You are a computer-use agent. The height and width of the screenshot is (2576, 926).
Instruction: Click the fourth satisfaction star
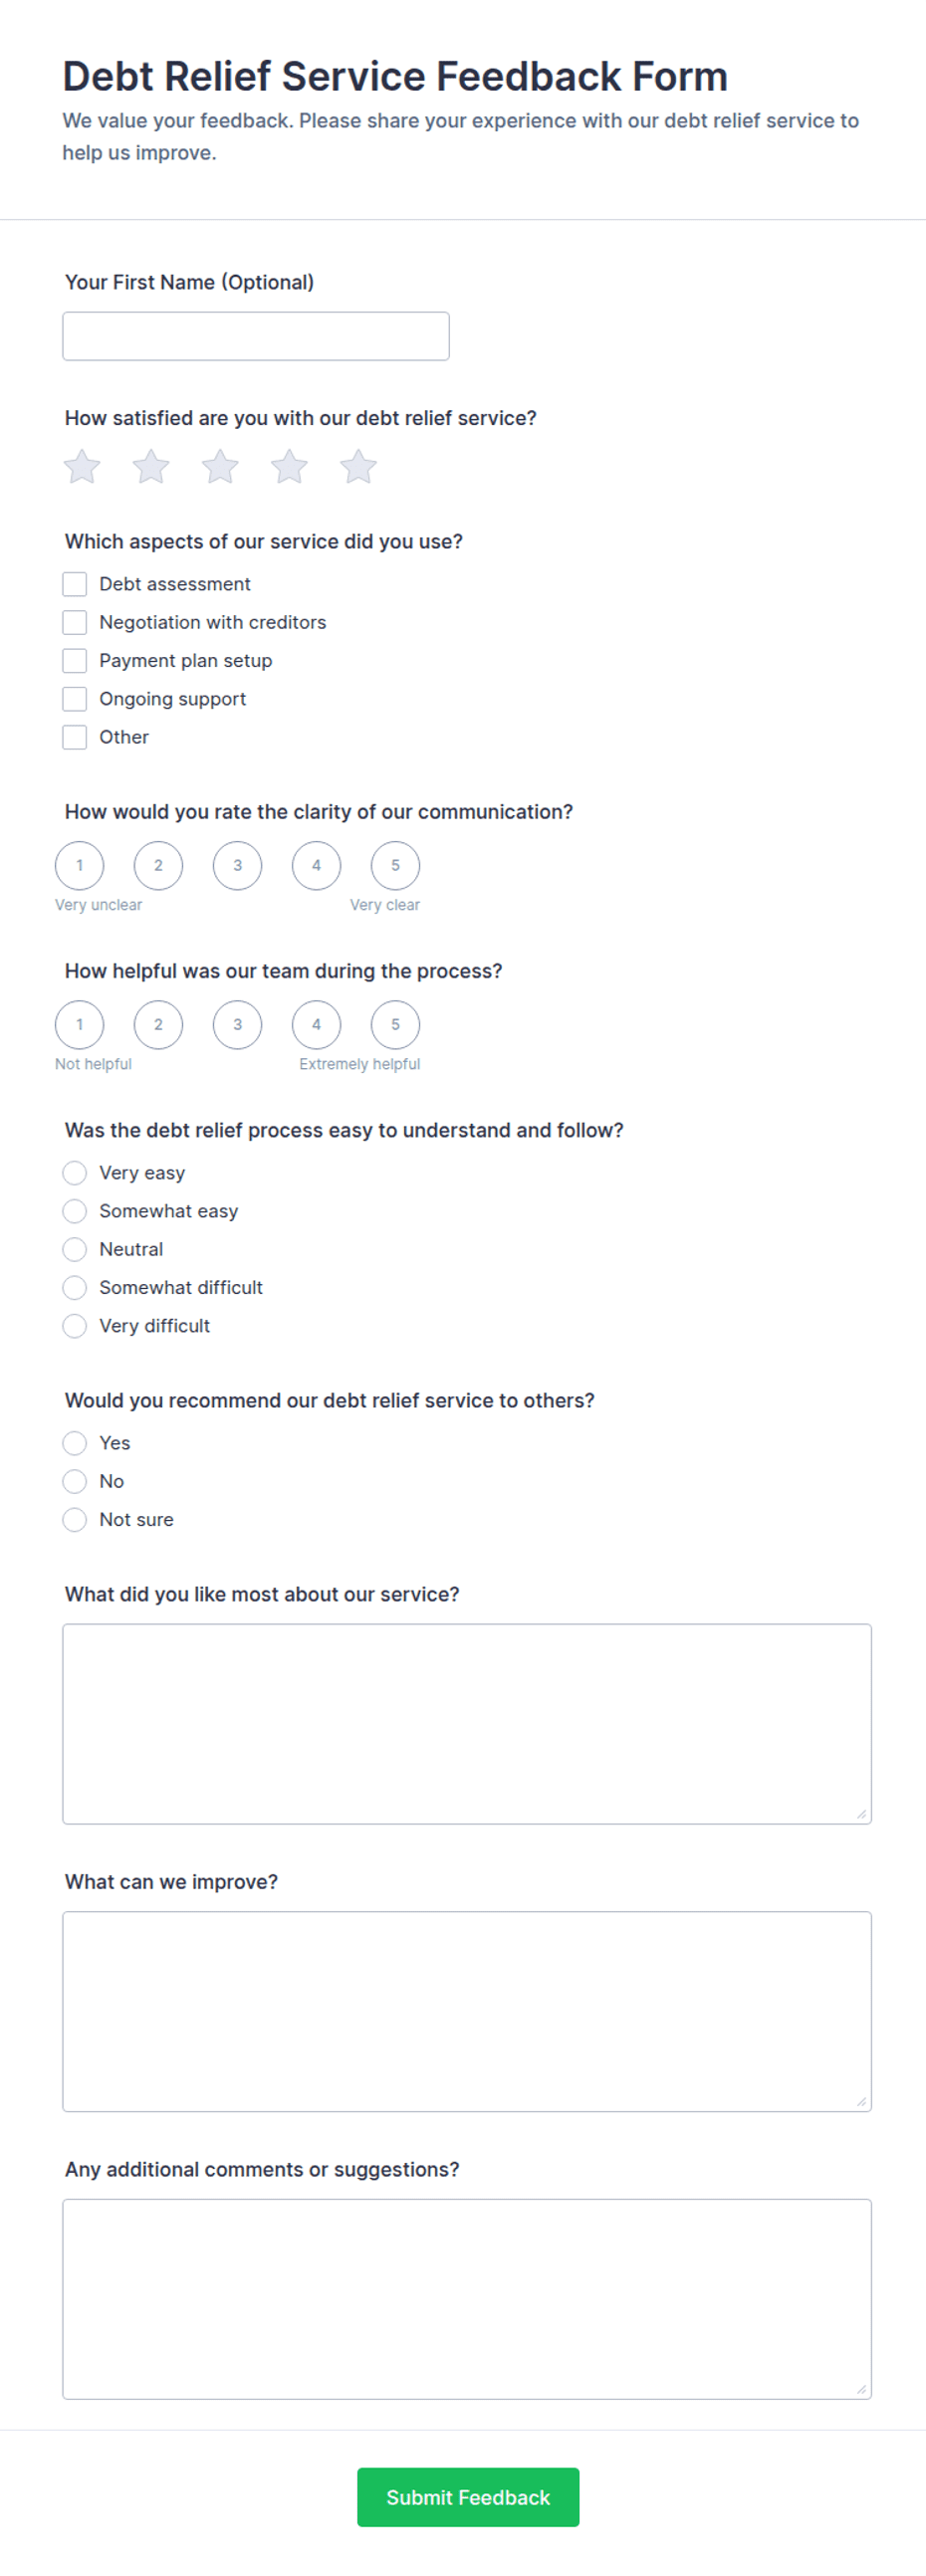pyautogui.click(x=289, y=467)
